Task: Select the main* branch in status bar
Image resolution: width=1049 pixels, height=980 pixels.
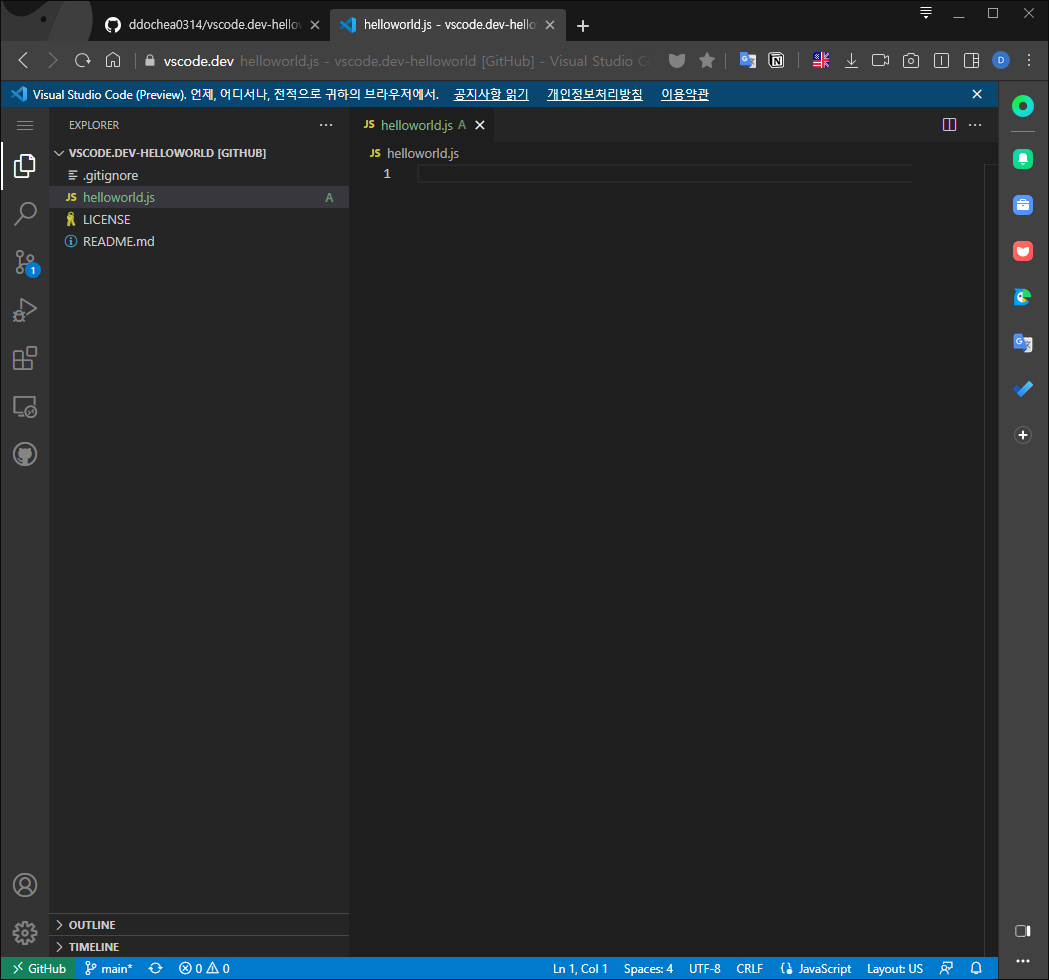Action: coord(109,968)
